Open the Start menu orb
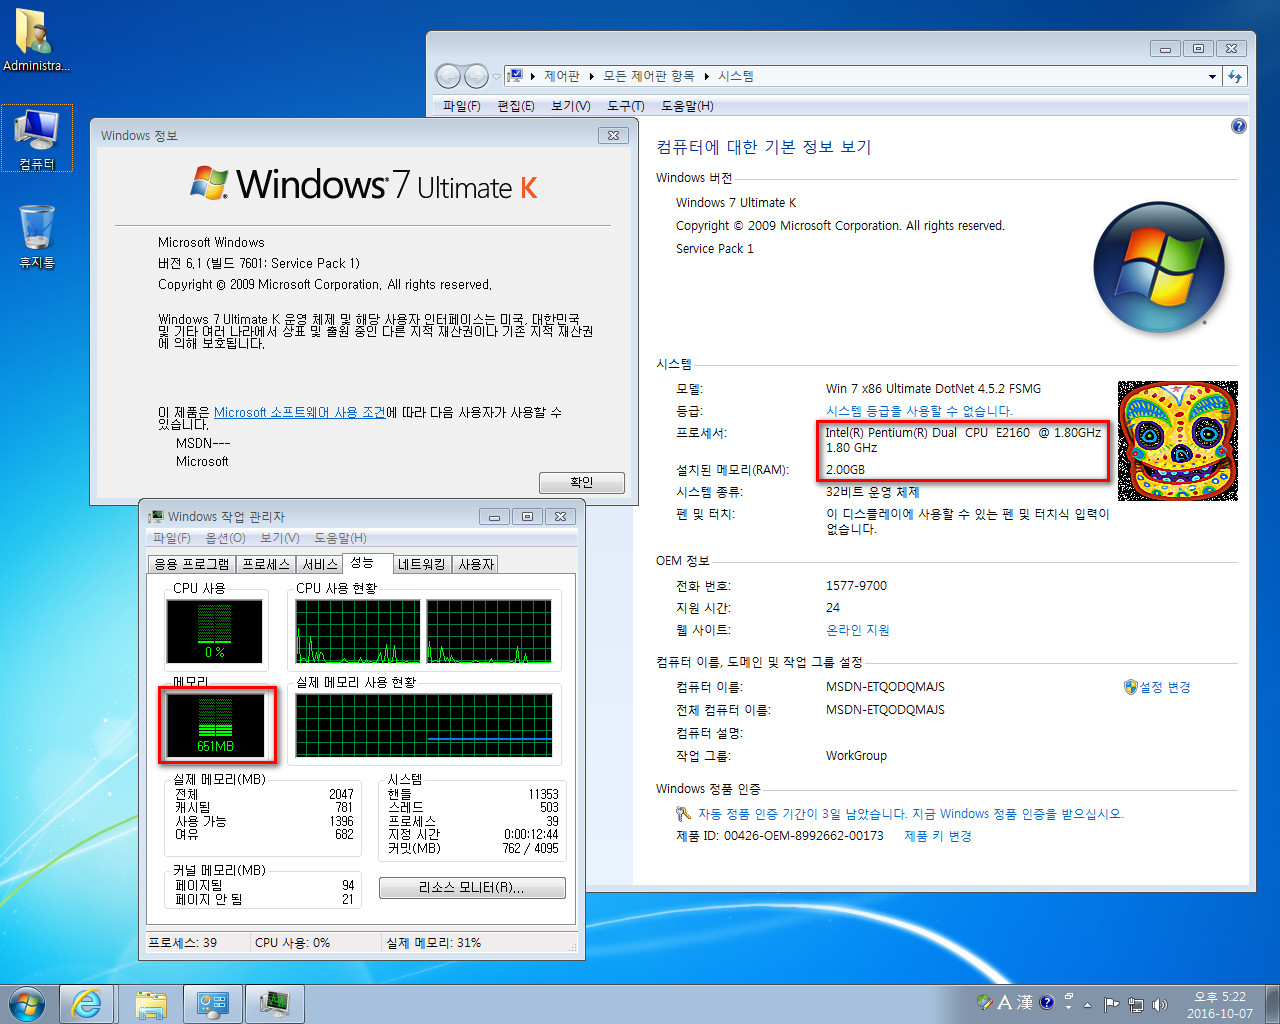This screenshot has height=1024, width=1280. click(27, 1004)
